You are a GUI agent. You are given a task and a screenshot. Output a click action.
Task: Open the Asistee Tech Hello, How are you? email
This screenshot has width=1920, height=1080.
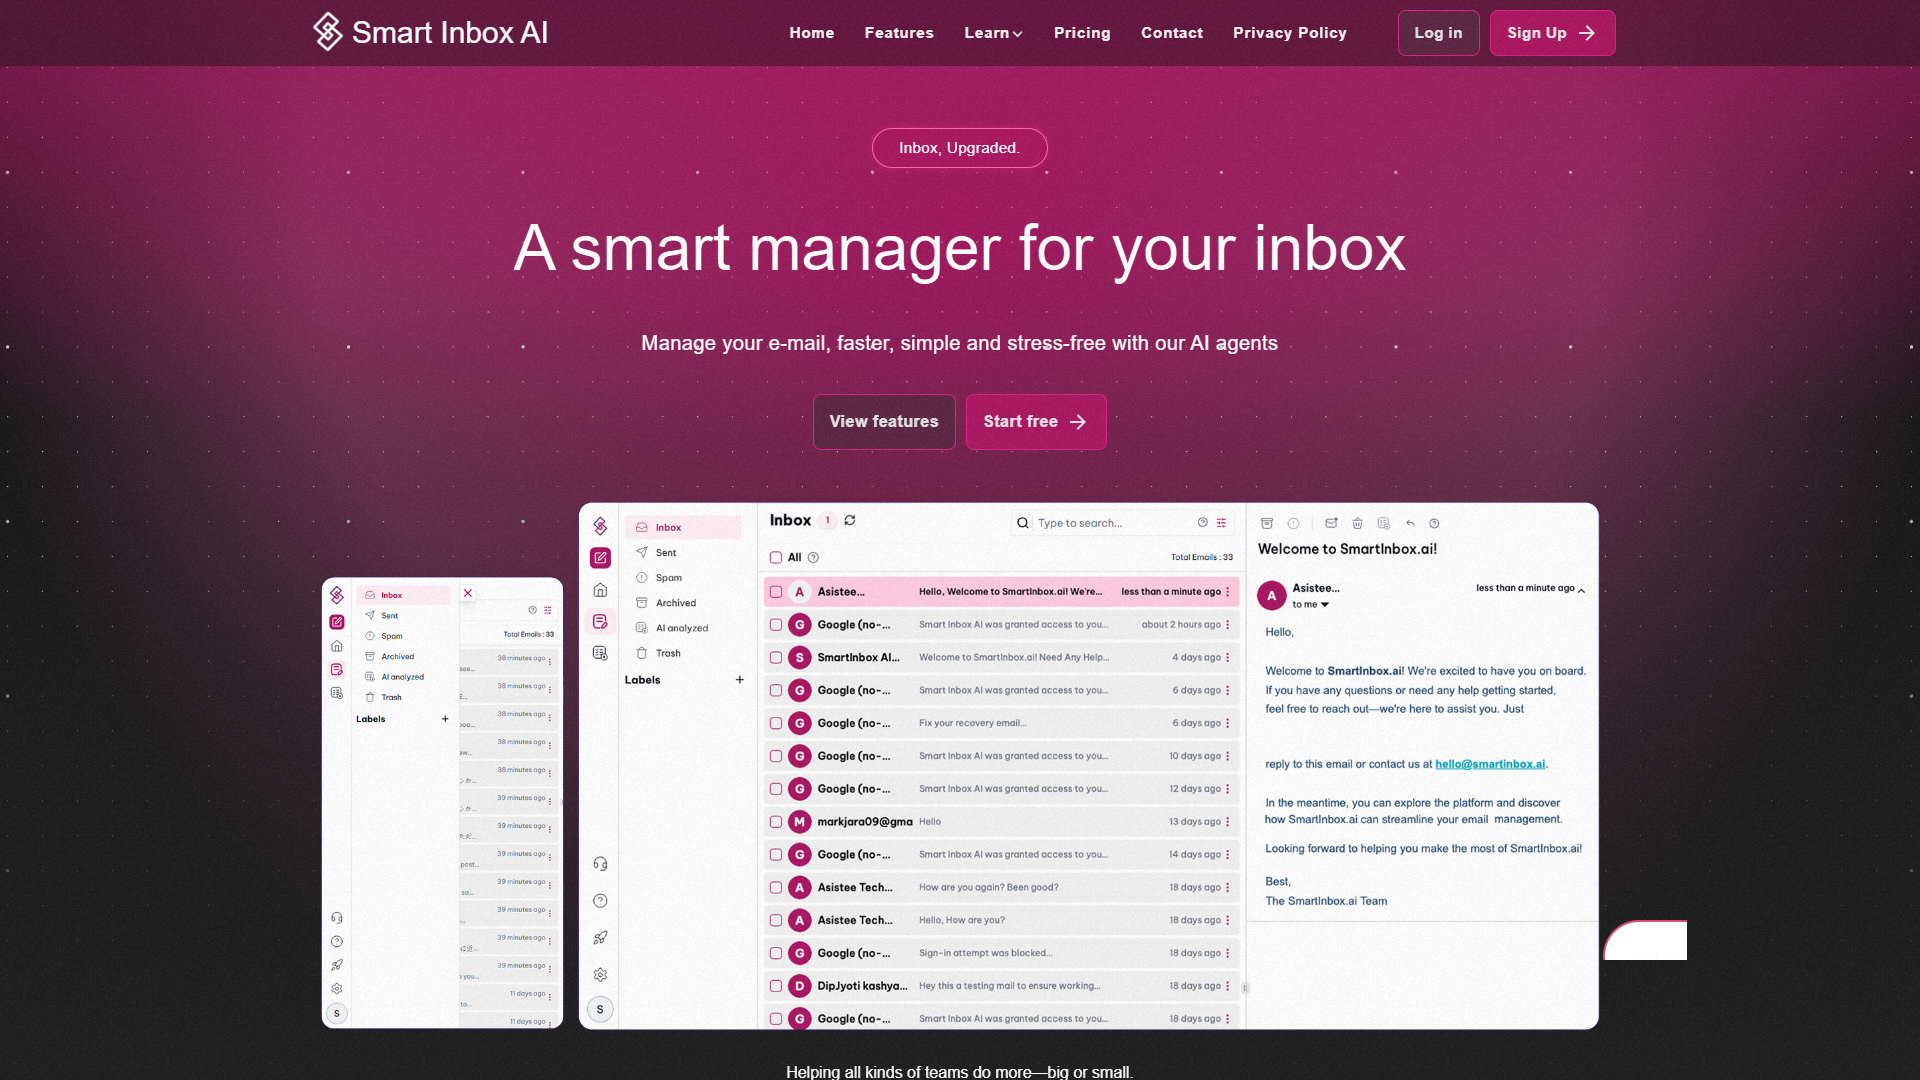(x=1002, y=920)
